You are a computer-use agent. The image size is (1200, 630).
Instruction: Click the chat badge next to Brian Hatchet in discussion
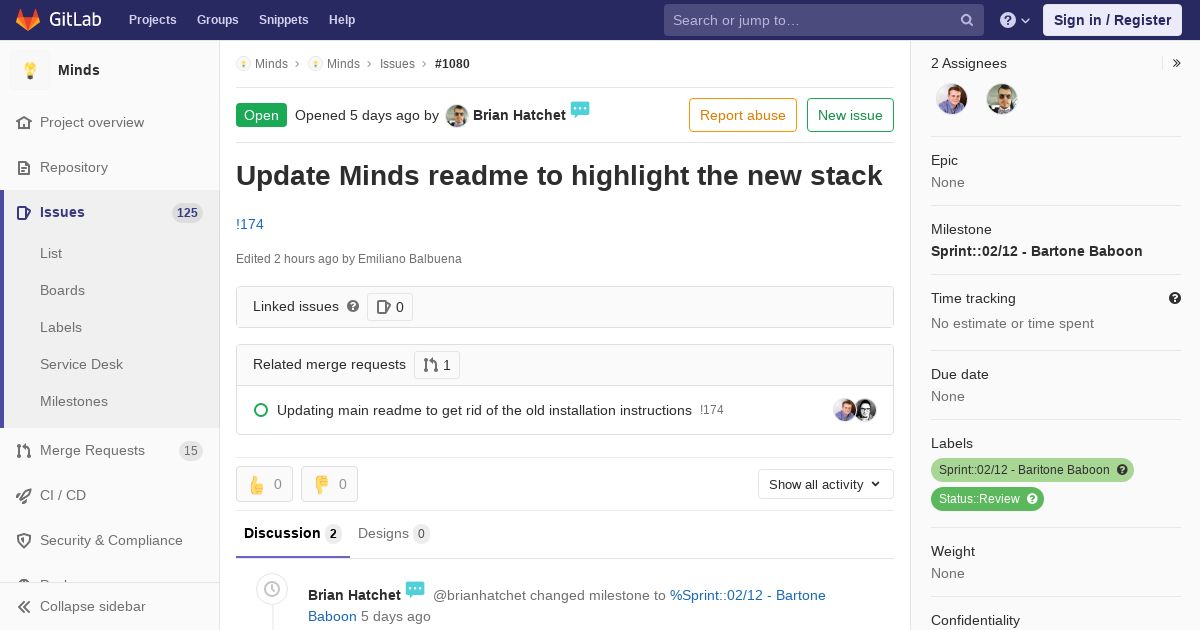tap(415, 589)
